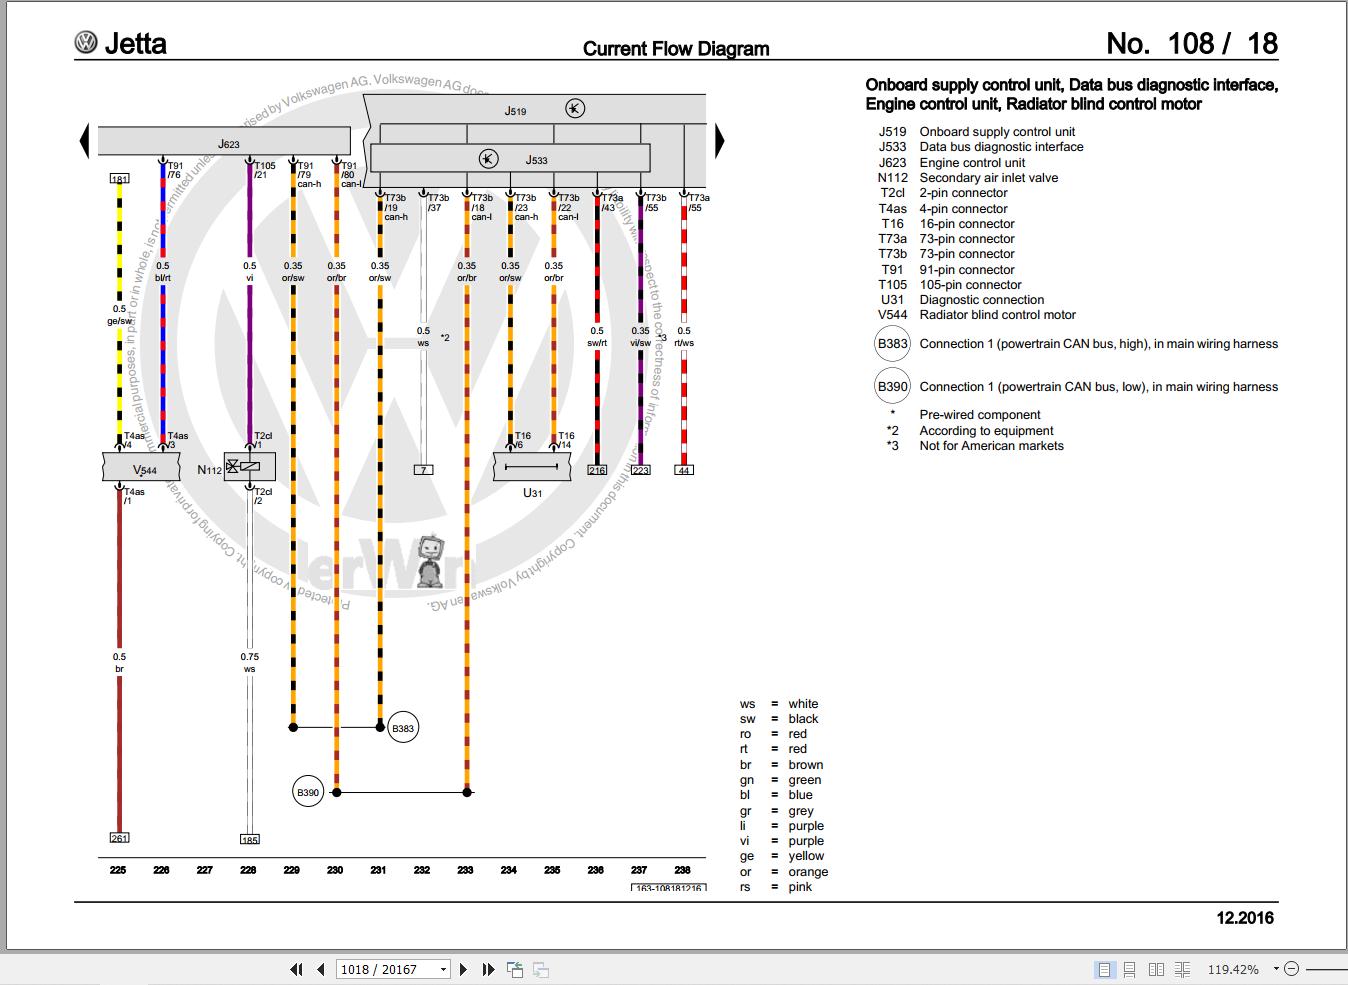Screen dimensions: 1348x985
Task: Click track number 225 on the bottom scale
Action: 118,870
